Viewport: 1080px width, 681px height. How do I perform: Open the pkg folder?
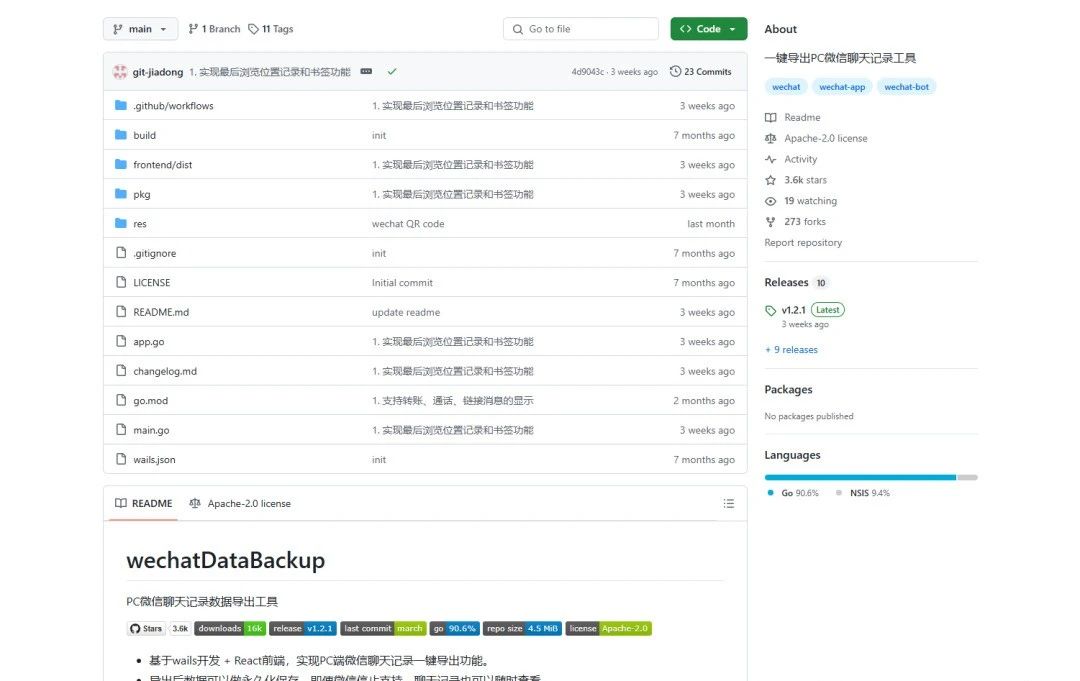(142, 194)
